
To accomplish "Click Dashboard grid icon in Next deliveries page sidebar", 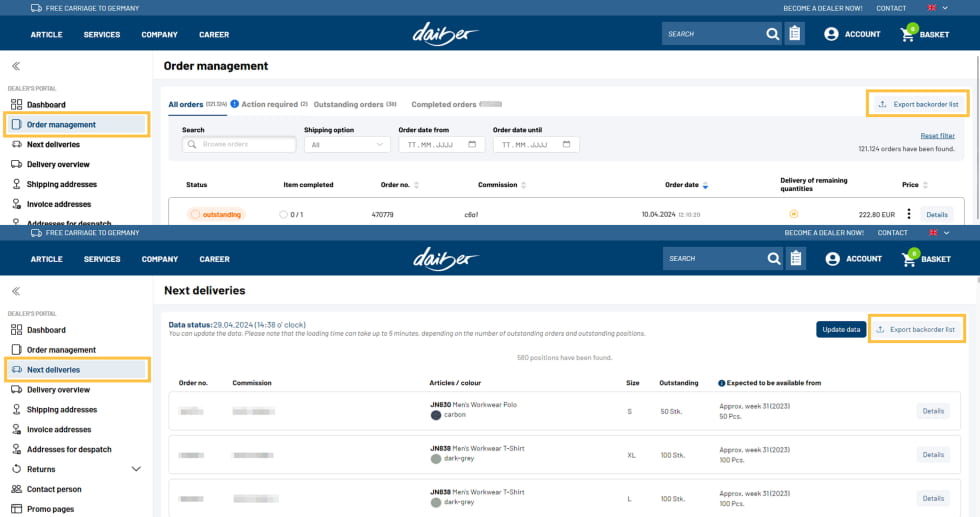I will point(16,329).
